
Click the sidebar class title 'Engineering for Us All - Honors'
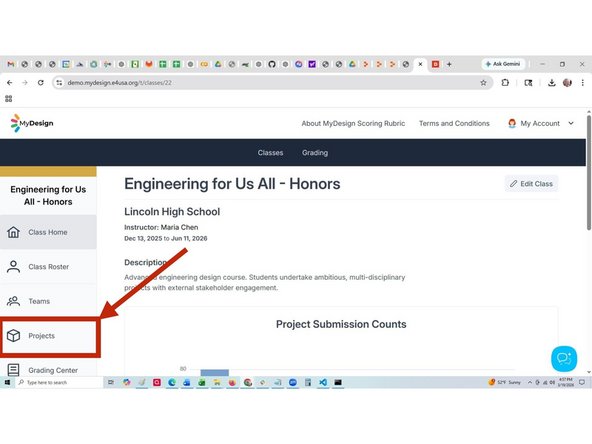pyautogui.click(x=48, y=196)
